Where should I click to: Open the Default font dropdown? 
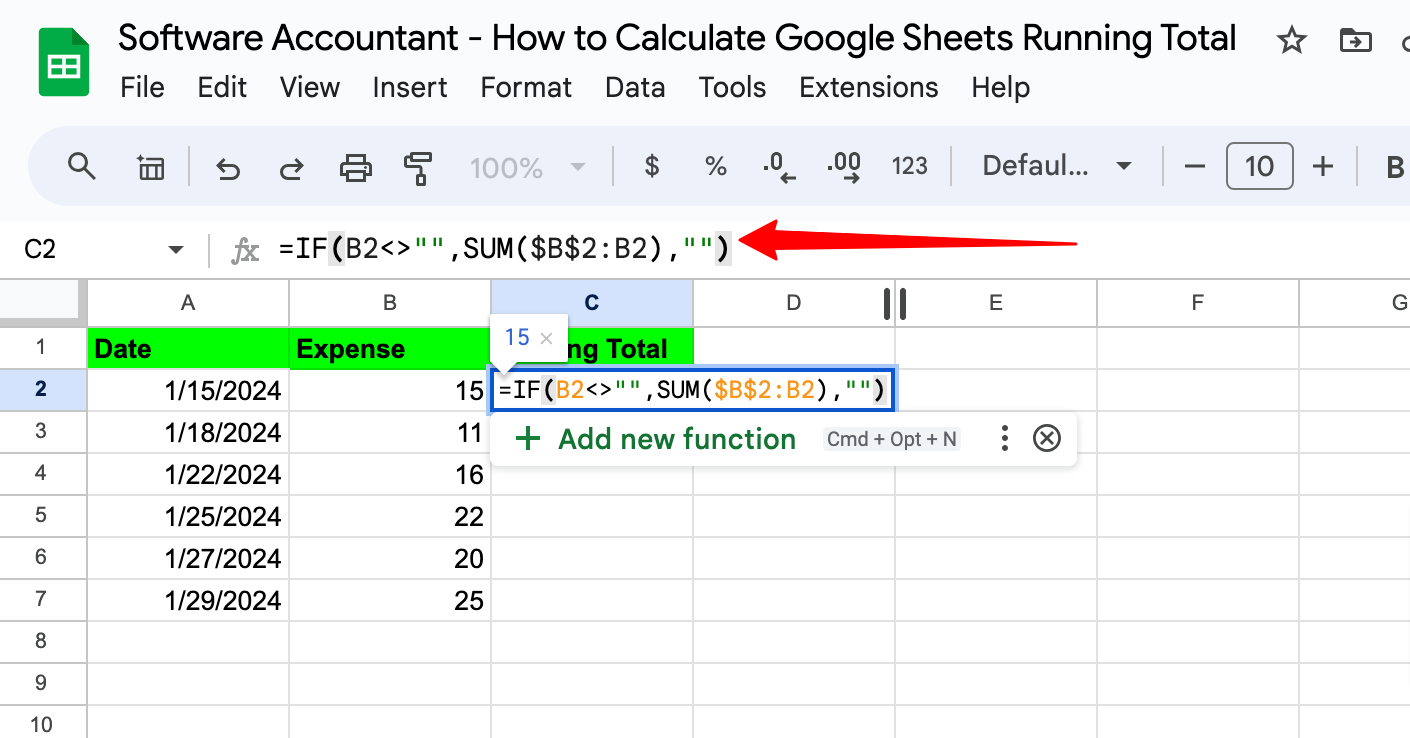tap(1056, 166)
